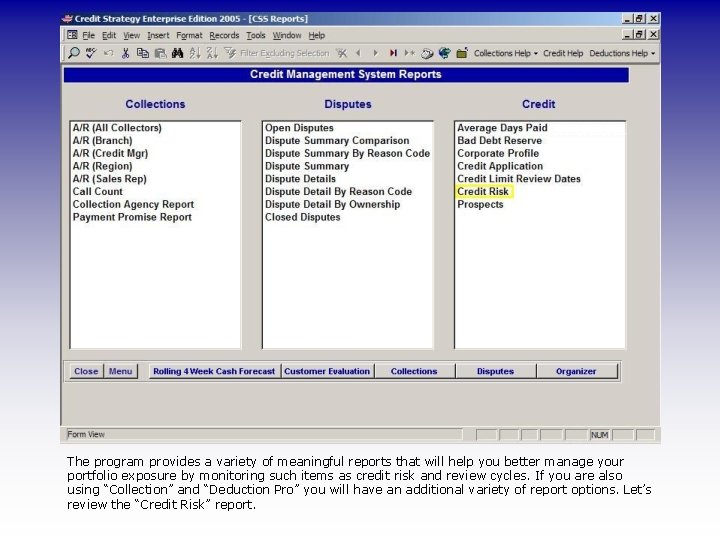The image size is (720, 540).
Task: Select A/R (Branch) report
Action: point(102,141)
